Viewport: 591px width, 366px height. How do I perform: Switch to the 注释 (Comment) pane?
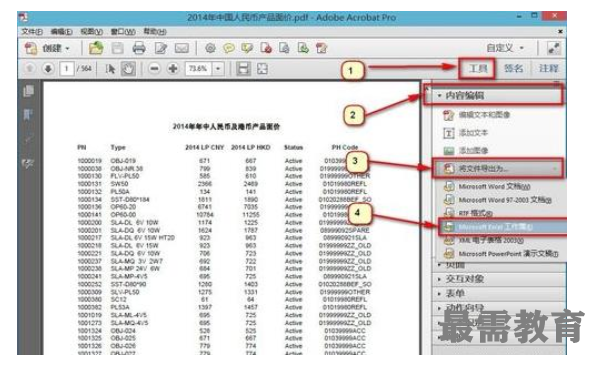(548, 68)
